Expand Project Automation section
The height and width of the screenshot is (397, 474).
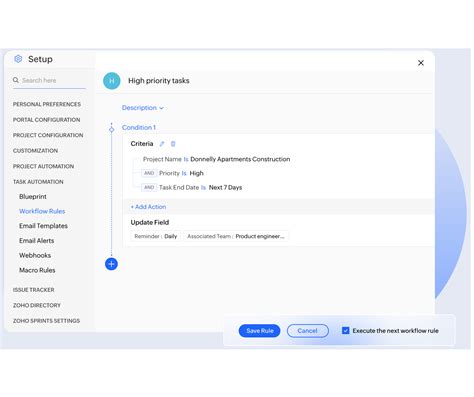click(43, 166)
